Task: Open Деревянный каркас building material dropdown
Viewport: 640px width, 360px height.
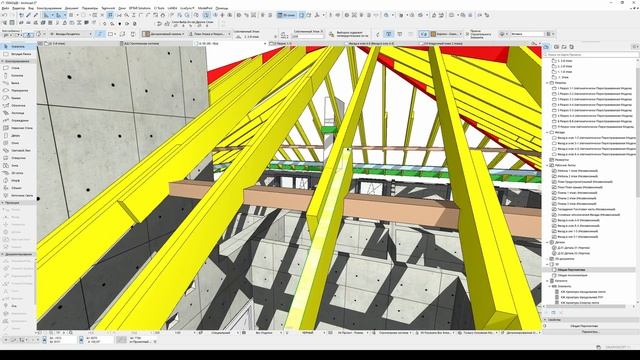Action: 164,34
